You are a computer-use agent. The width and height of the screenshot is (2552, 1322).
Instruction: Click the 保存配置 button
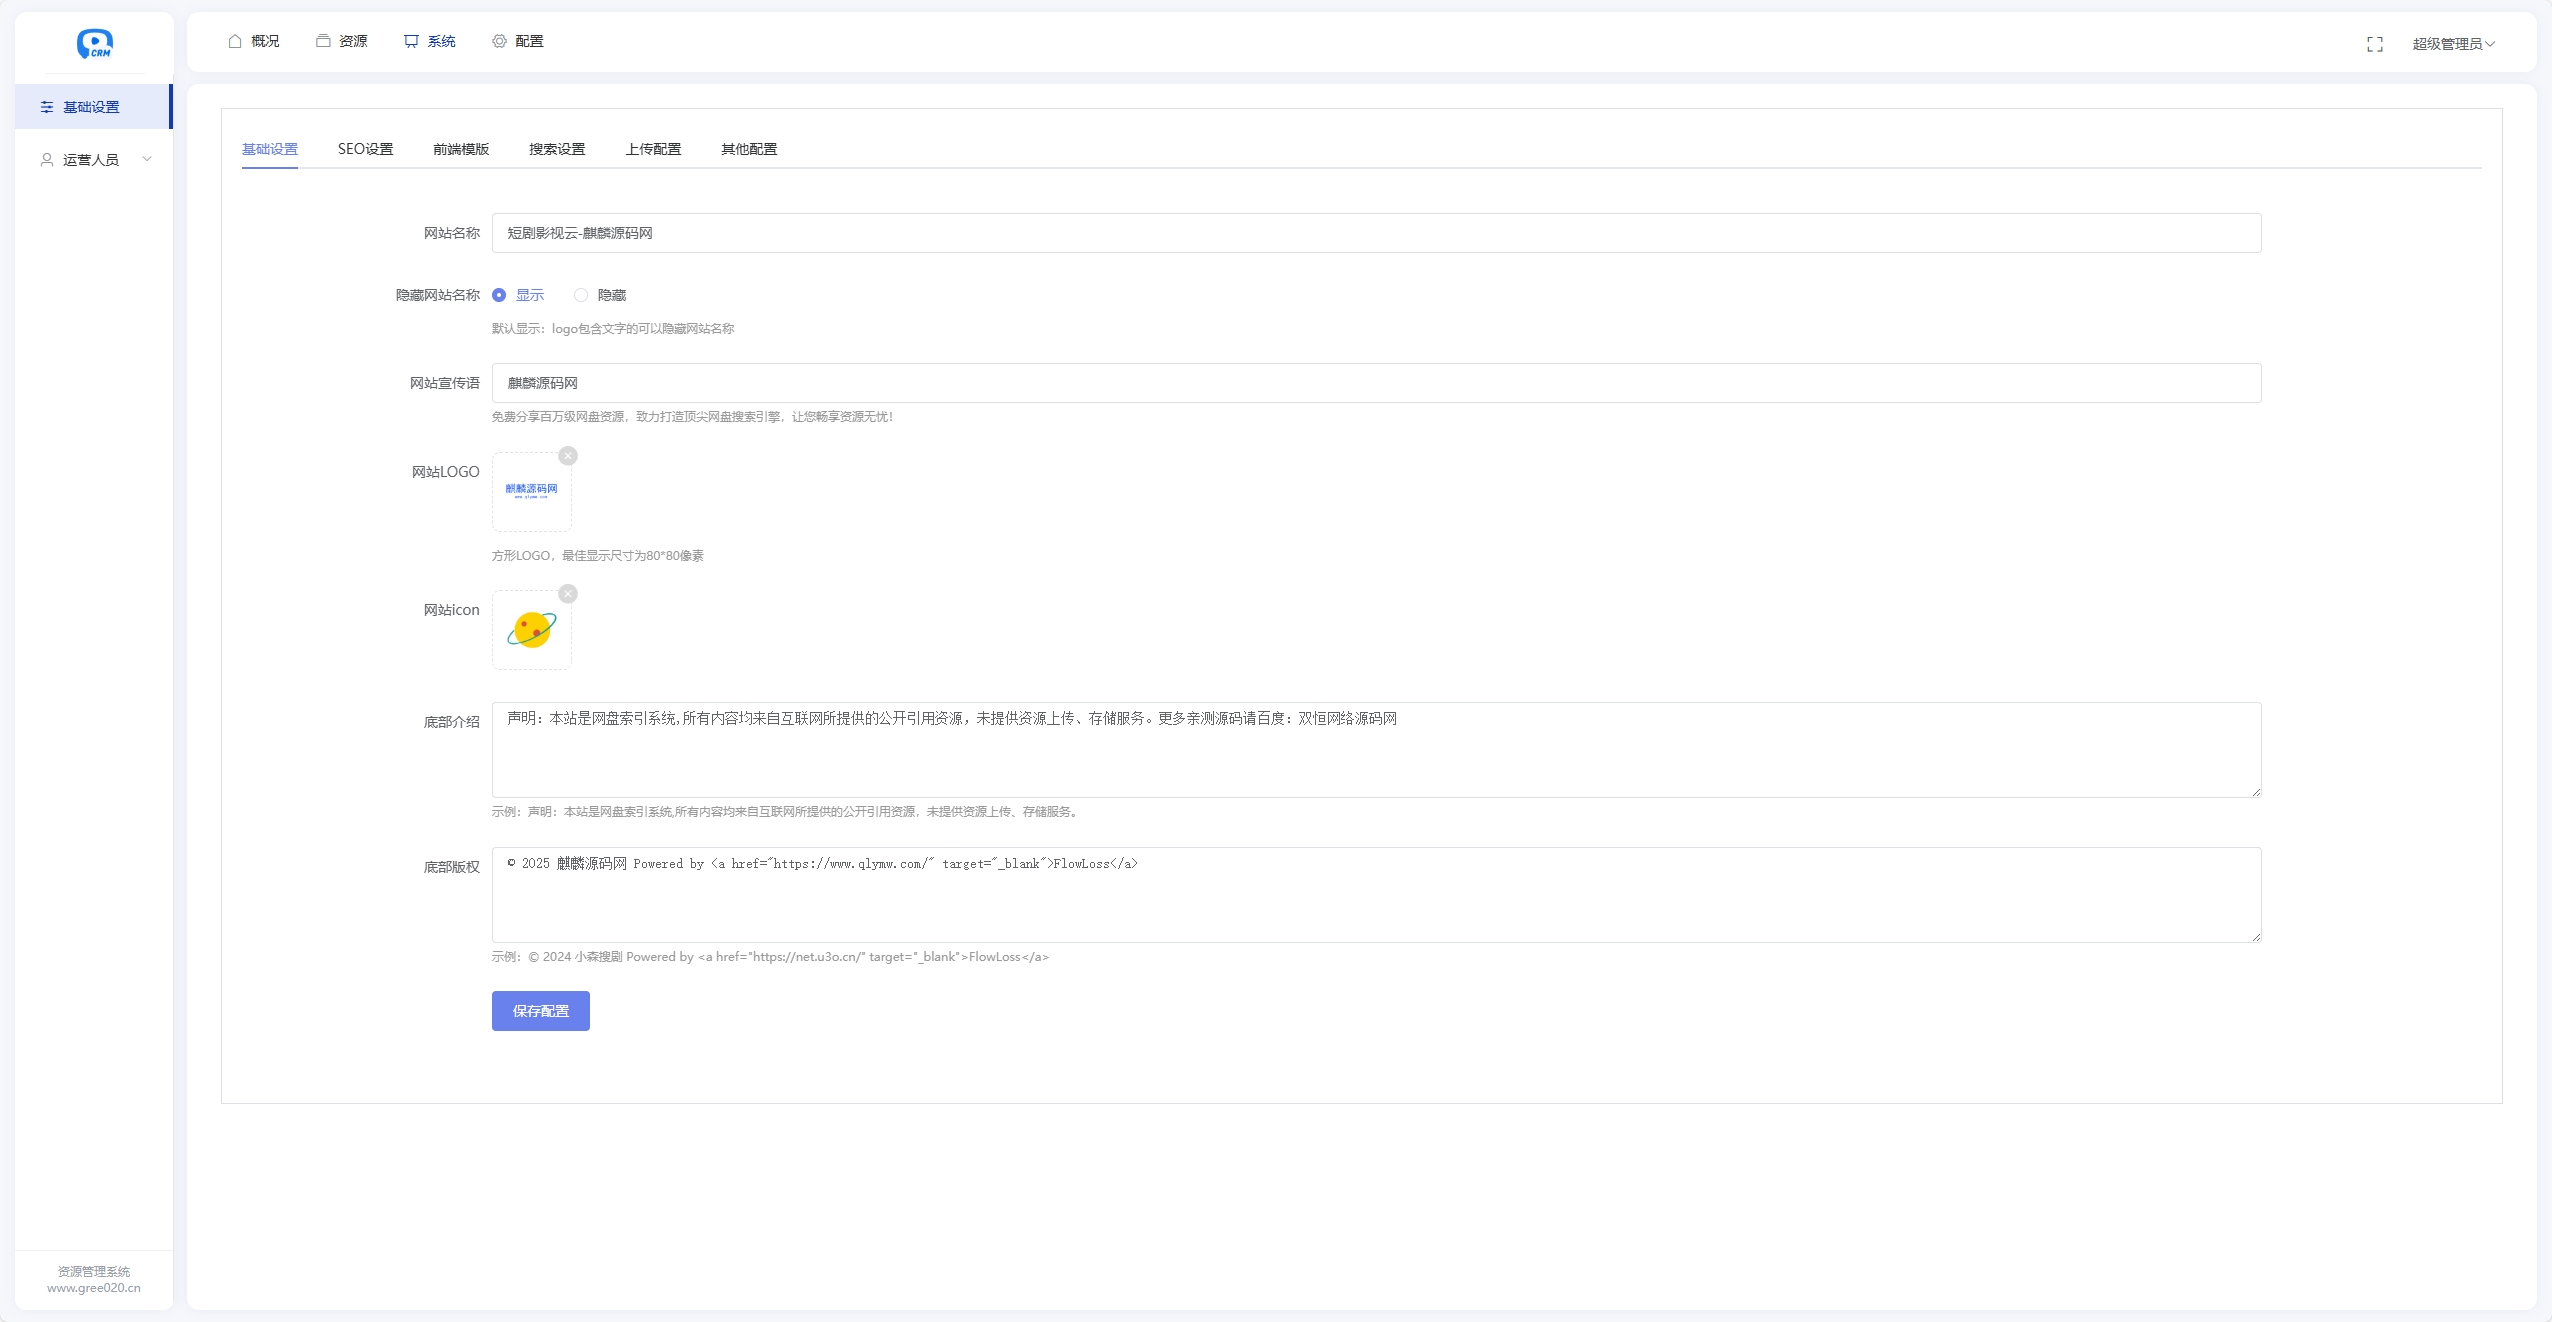[x=540, y=1011]
